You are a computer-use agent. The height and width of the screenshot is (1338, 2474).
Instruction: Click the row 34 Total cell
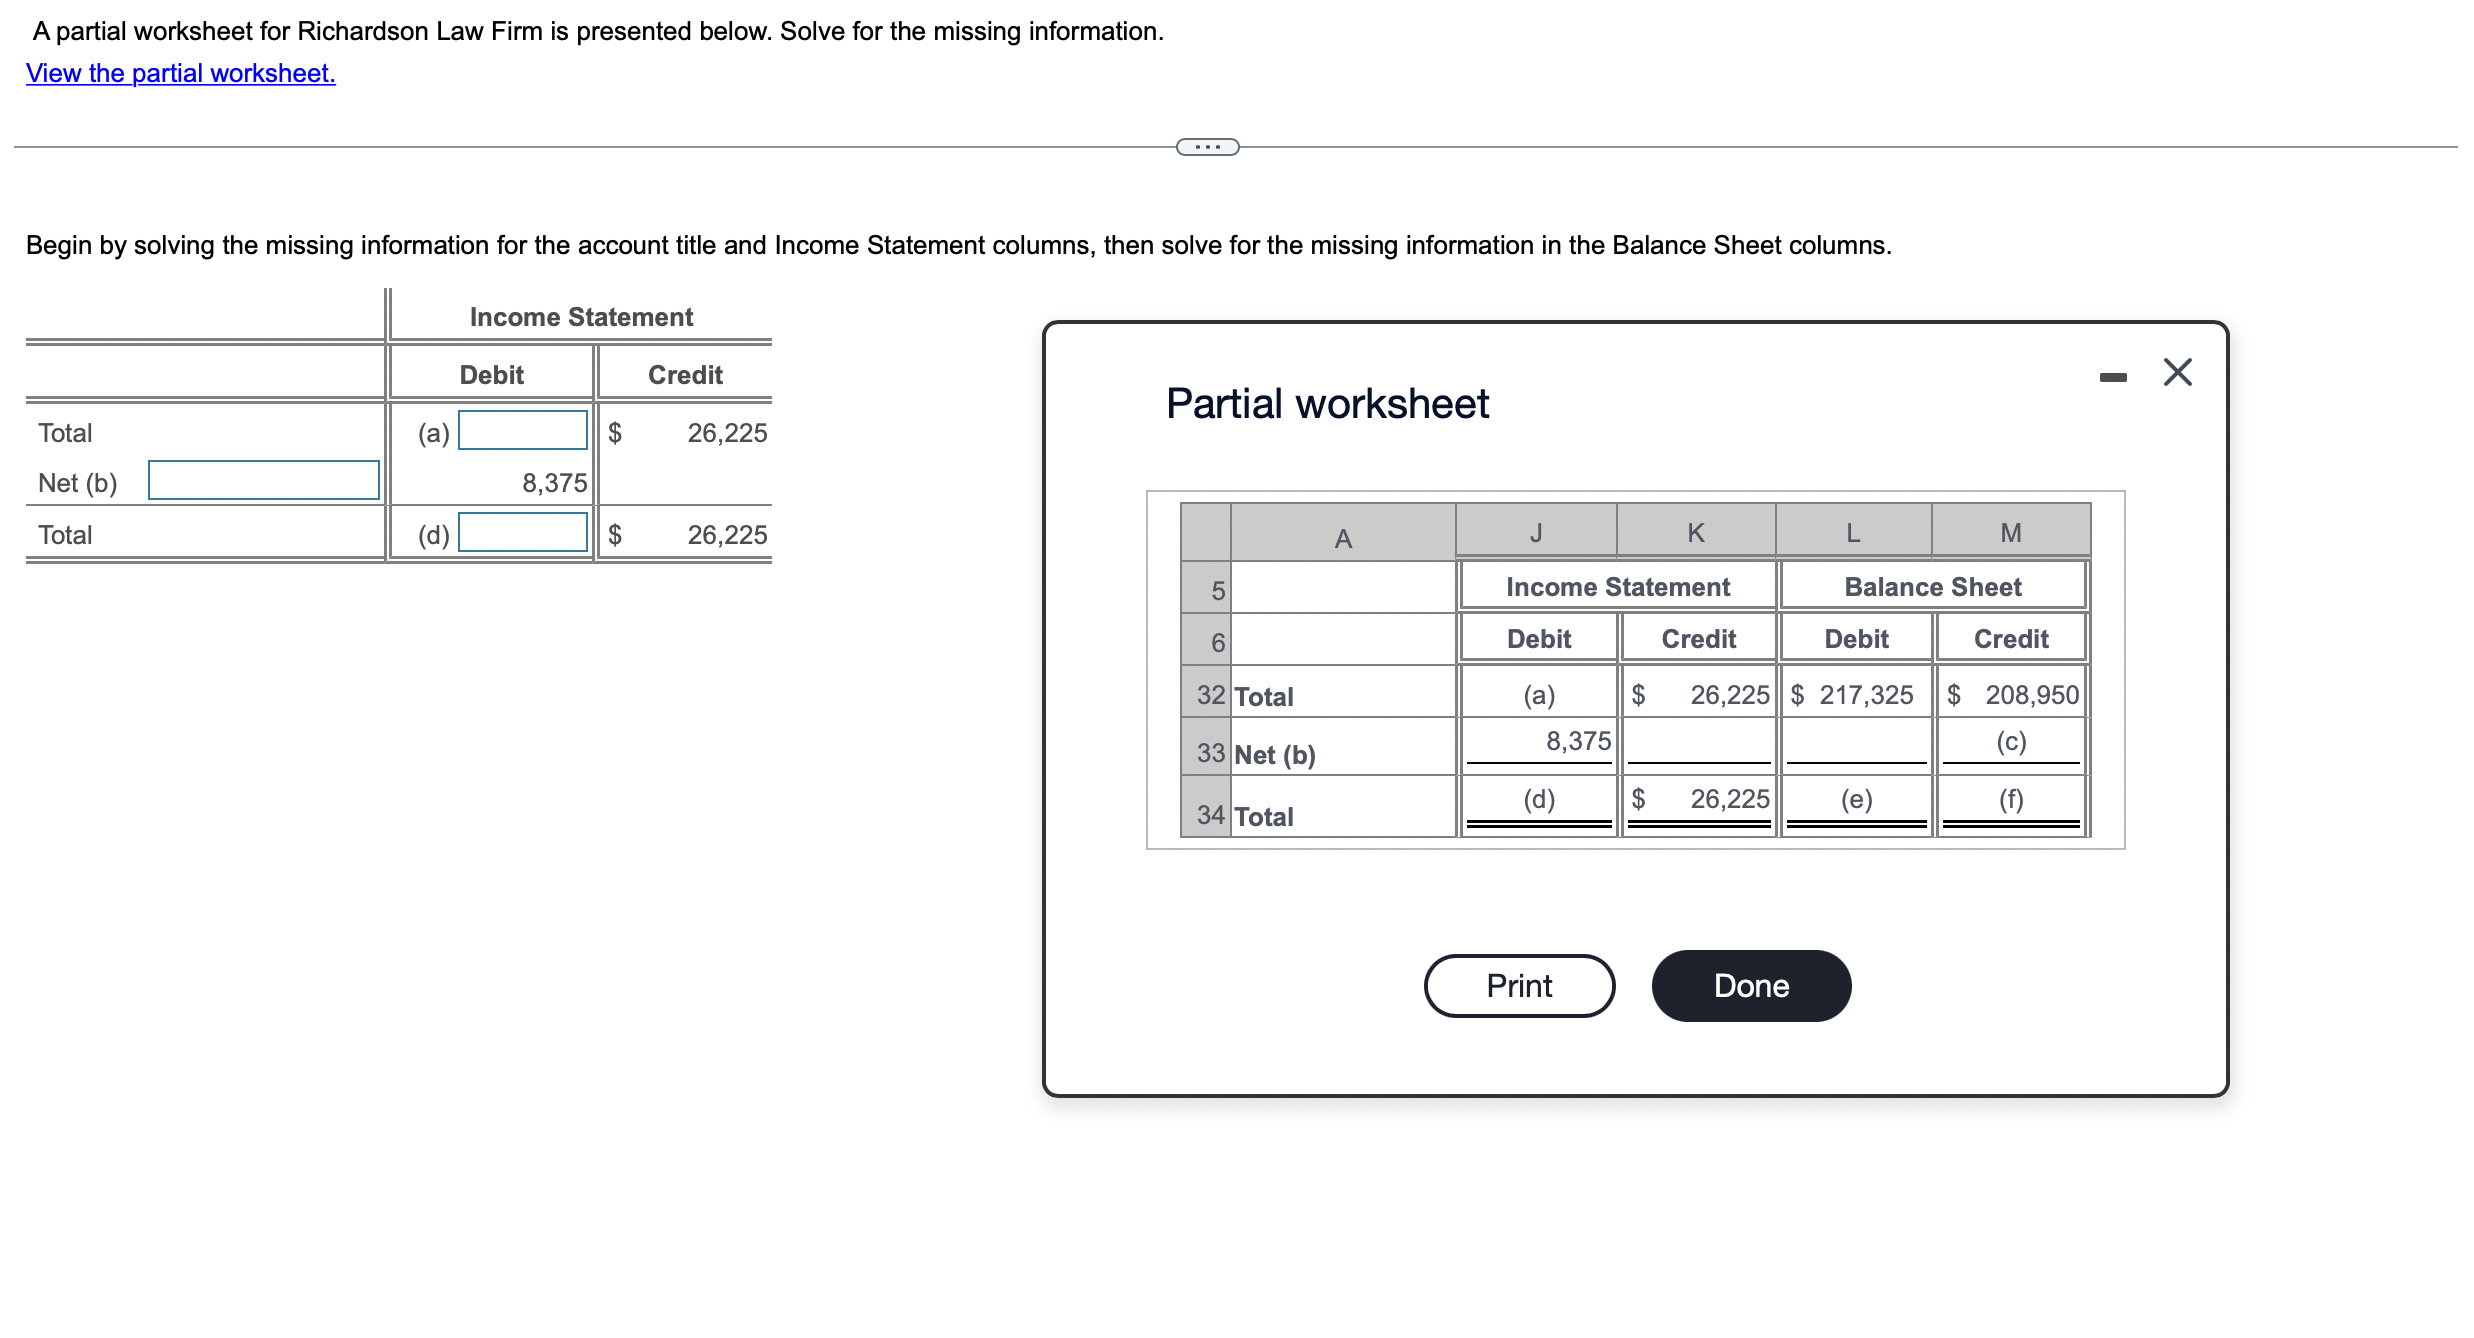point(1263,815)
